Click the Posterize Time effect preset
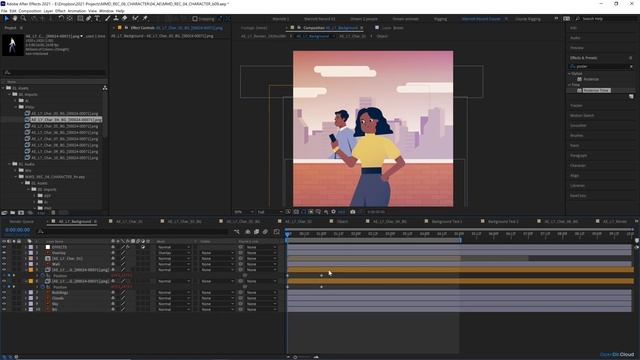Image resolution: width=640 pixels, height=360 pixels. click(x=596, y=90)
